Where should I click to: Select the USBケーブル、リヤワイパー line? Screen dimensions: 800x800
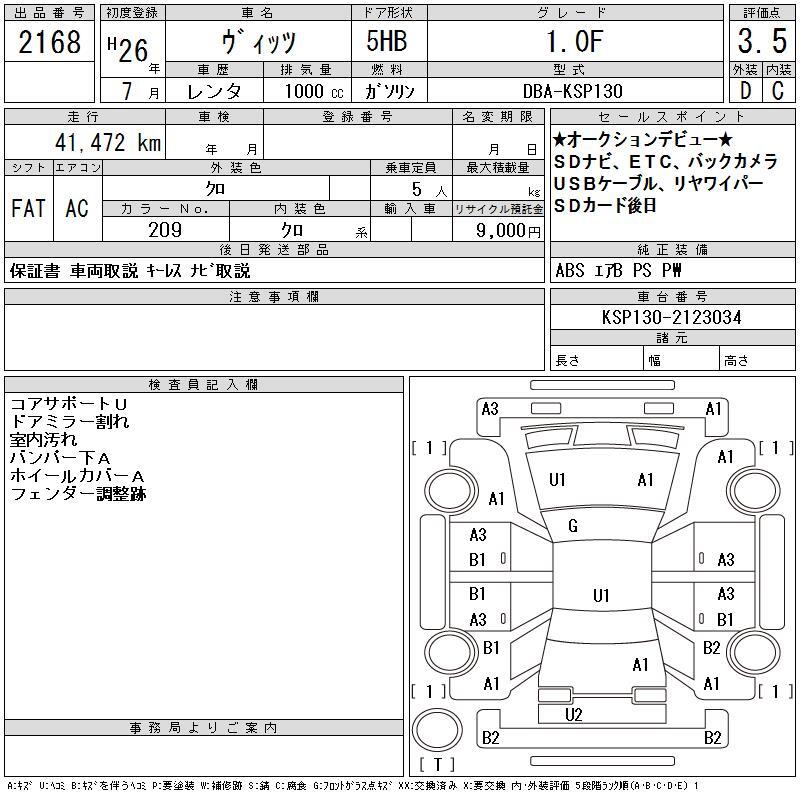pos(658,183)
